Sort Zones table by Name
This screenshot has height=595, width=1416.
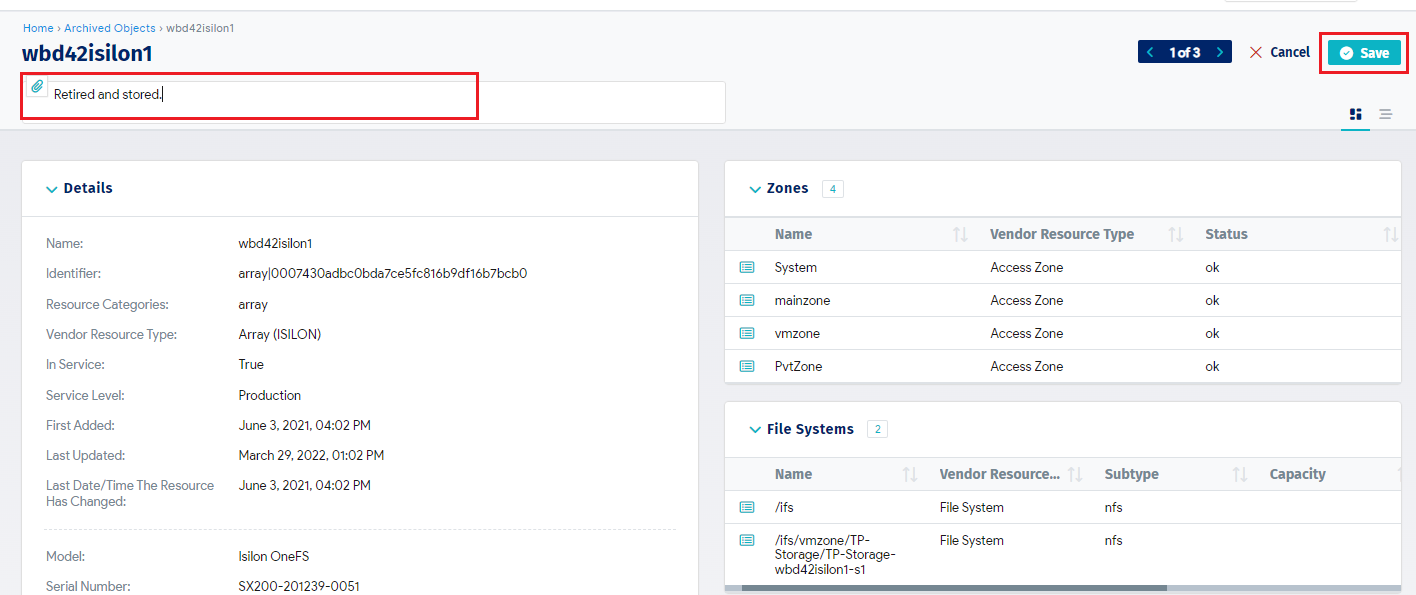[x=960, y=234]
